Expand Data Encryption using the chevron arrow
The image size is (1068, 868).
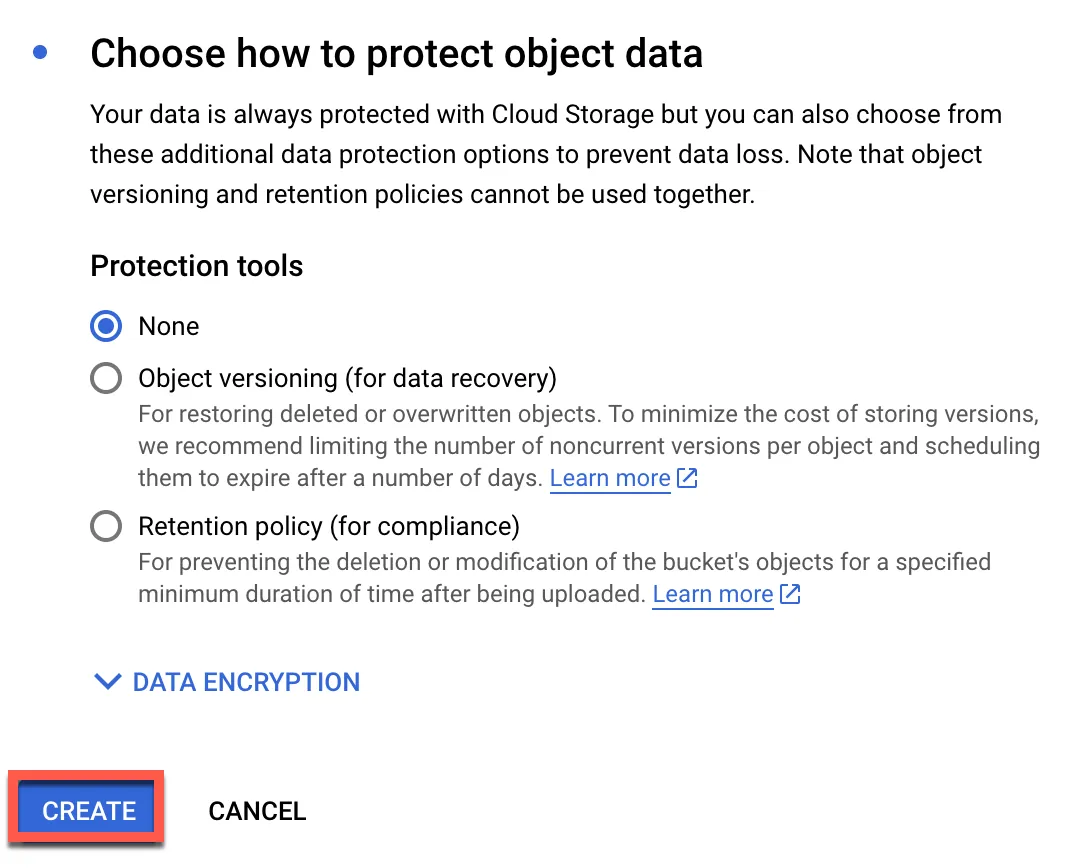(x=108, y=681)
